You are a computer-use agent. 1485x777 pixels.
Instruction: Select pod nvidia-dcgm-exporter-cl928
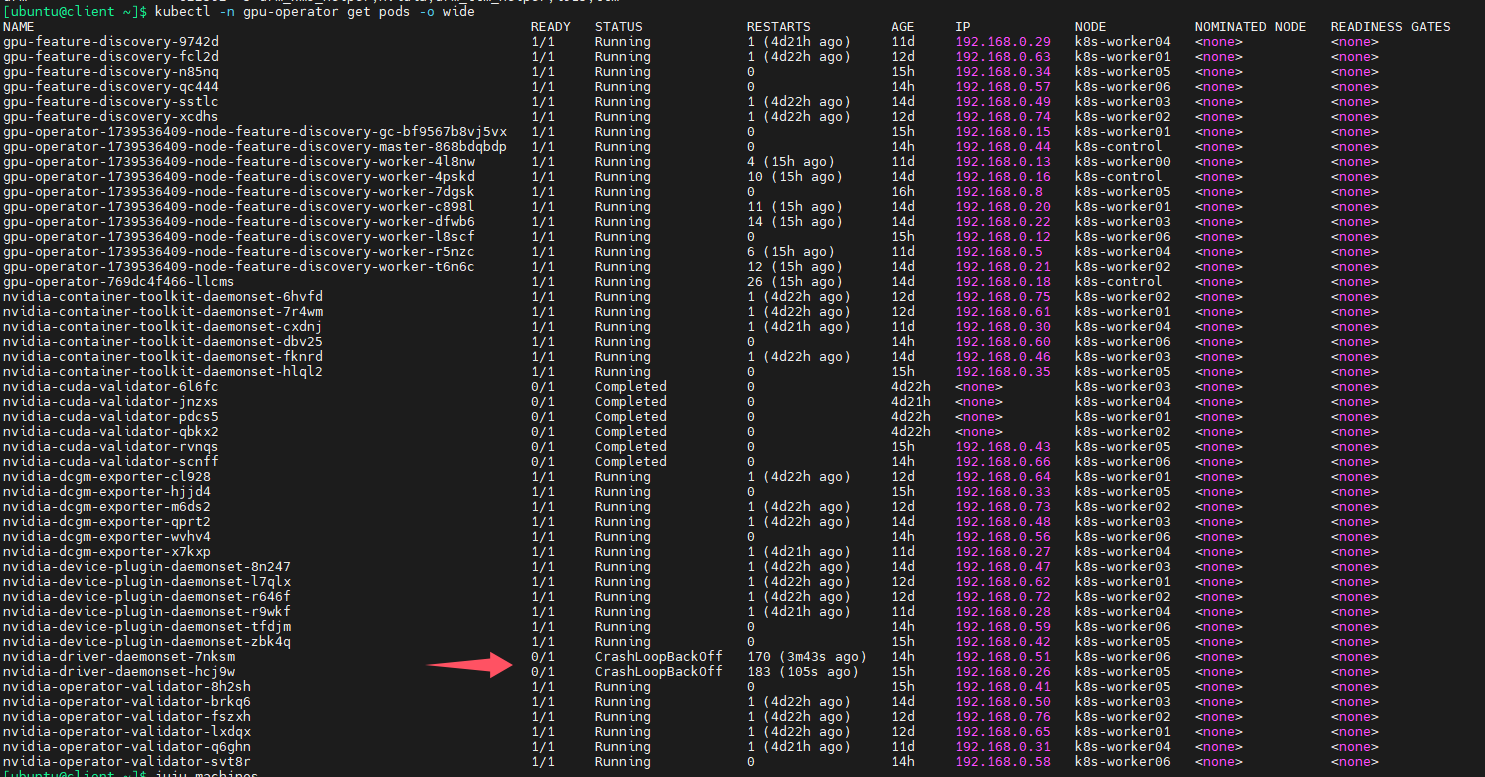click(106, 476)
